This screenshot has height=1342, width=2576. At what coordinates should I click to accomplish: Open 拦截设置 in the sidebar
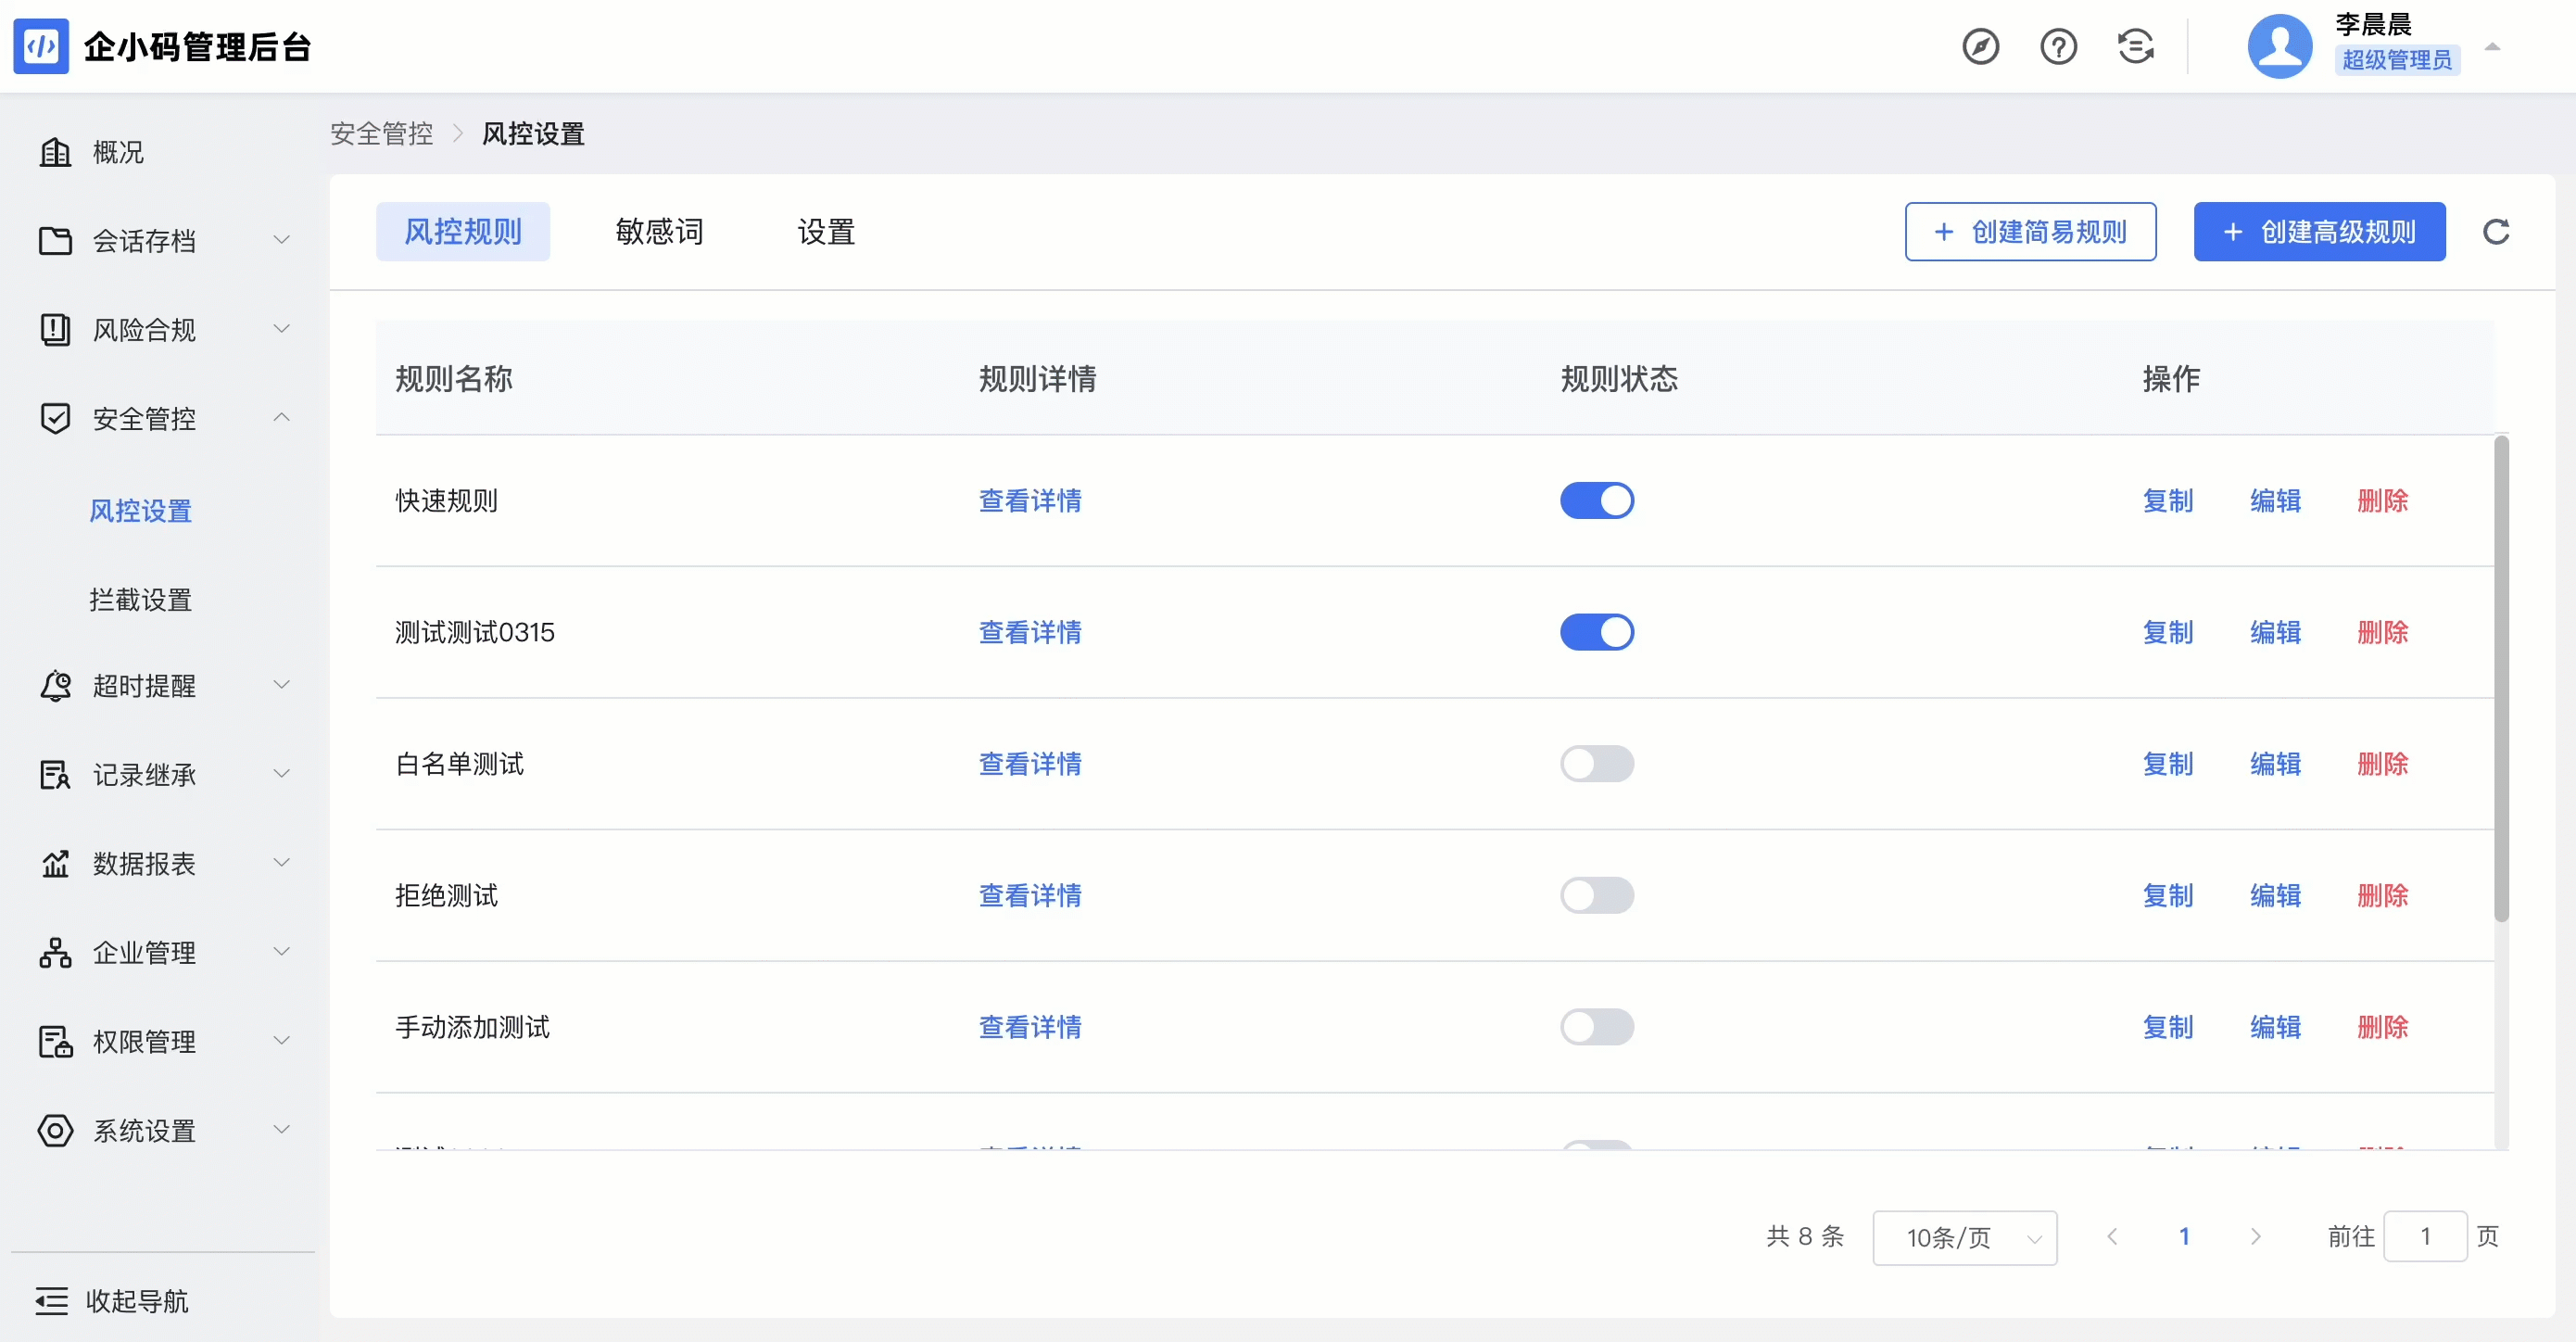coord(140,600)
